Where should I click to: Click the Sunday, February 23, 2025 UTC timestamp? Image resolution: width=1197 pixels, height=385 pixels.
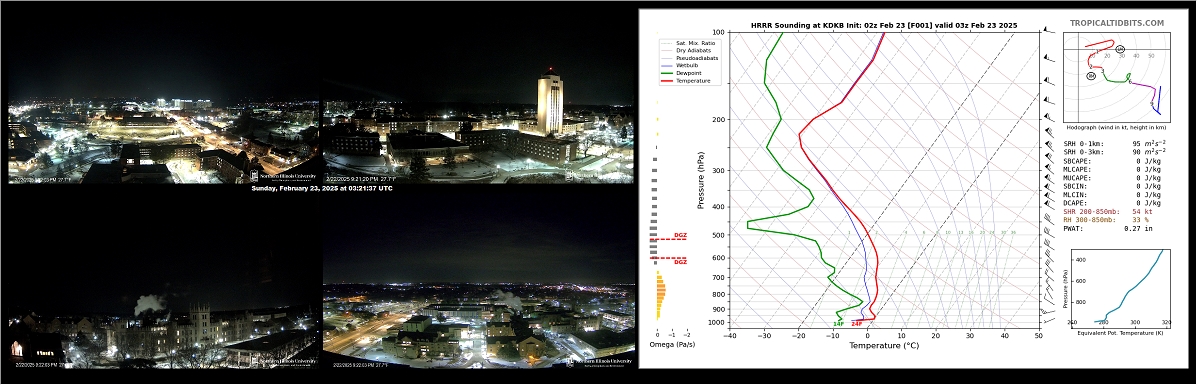(x=322, y=188)
